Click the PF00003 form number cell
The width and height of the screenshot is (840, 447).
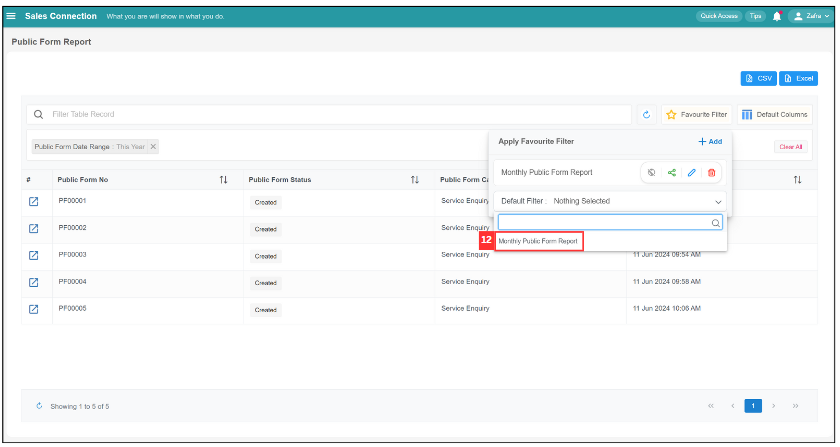(x=72, y=254)
